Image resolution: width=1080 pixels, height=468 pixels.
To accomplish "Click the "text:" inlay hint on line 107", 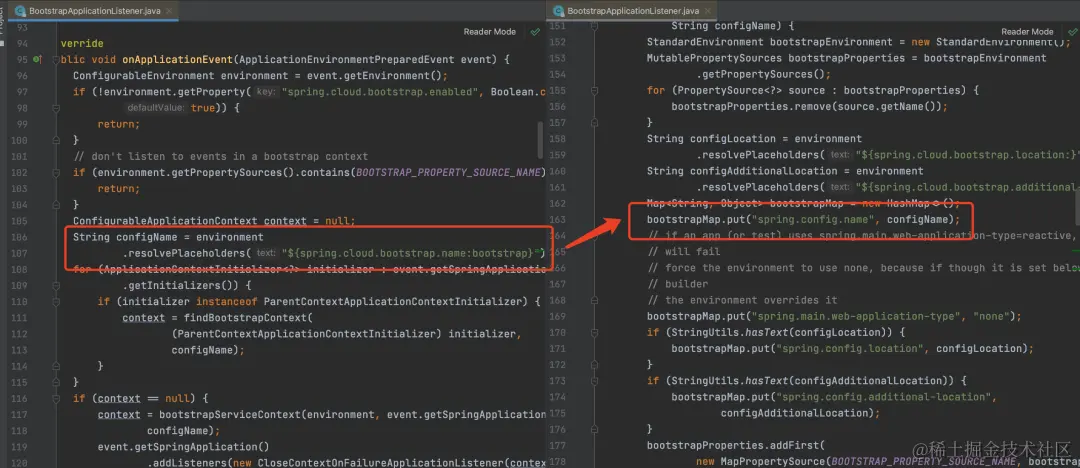I will 266,253.
